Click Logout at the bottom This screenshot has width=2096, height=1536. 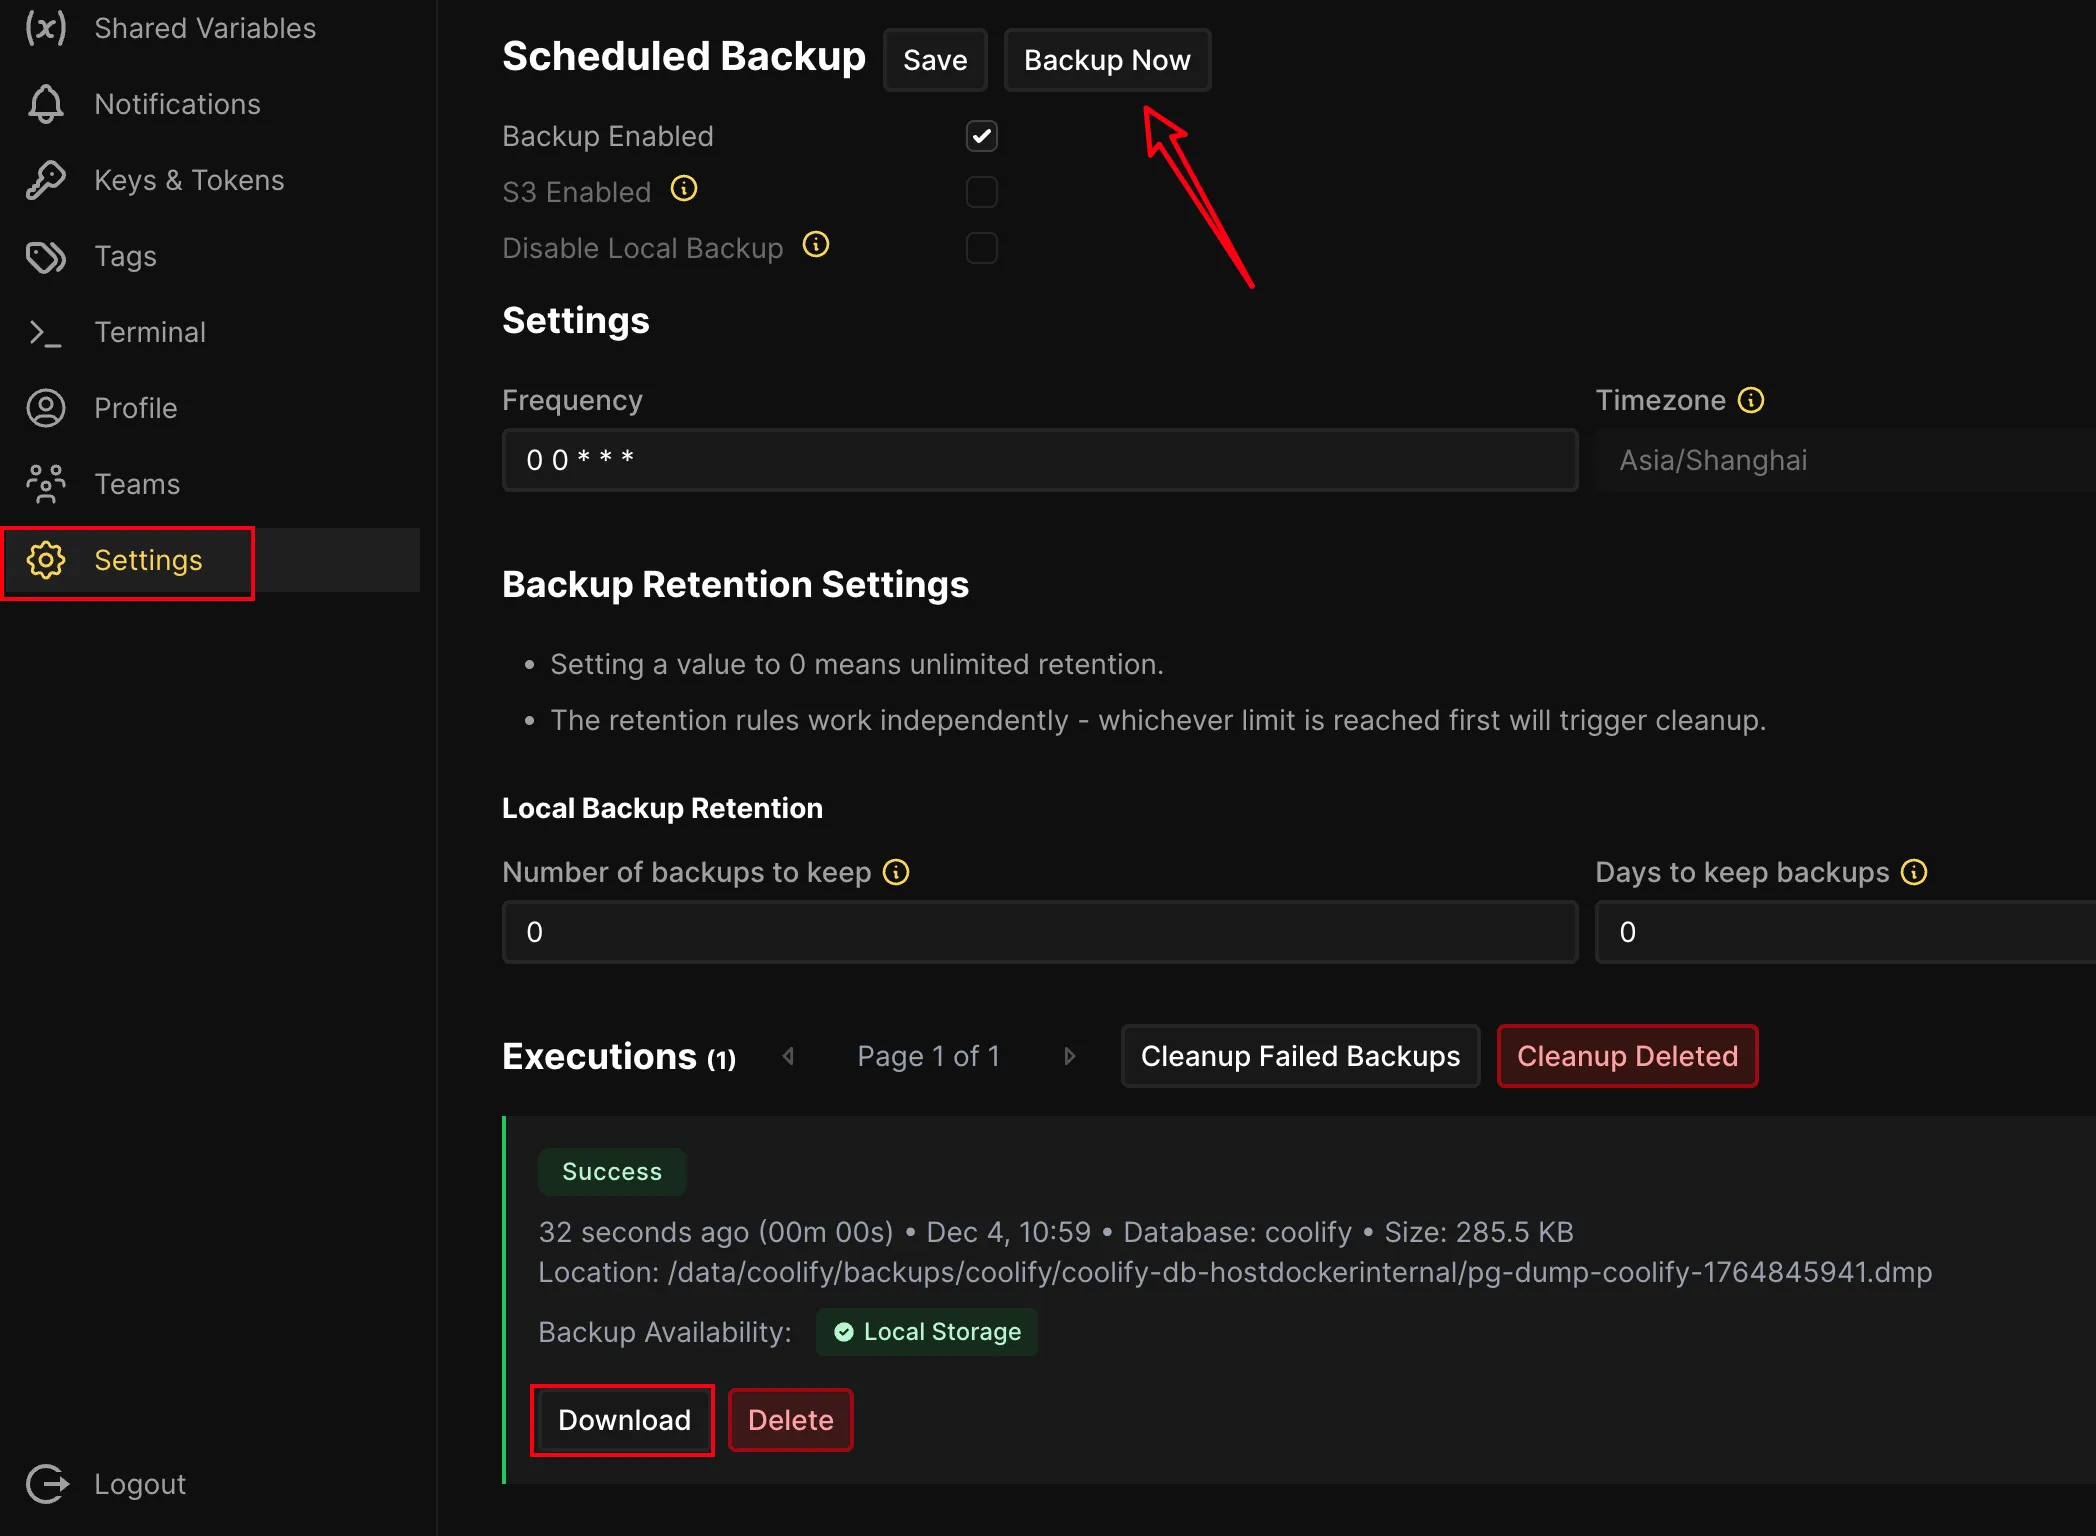tap(139, 1484)
